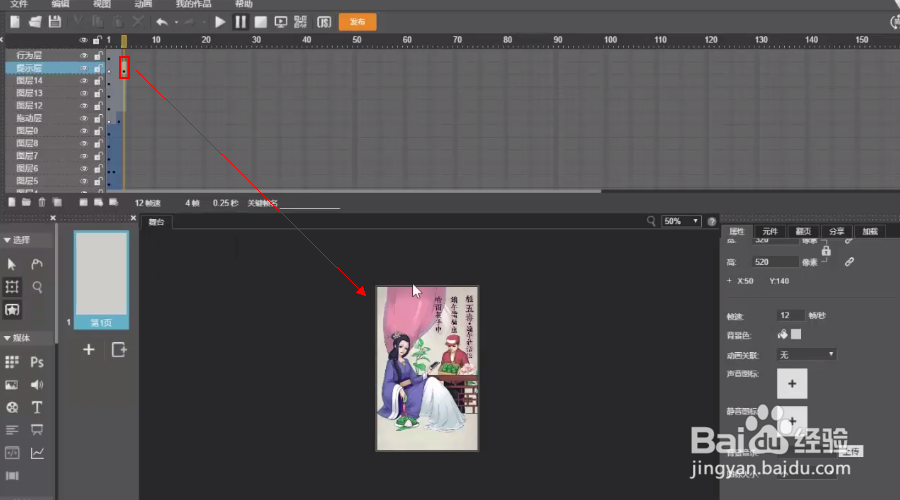Stop the animation playback
900x500 pixels.
[261, 22]
